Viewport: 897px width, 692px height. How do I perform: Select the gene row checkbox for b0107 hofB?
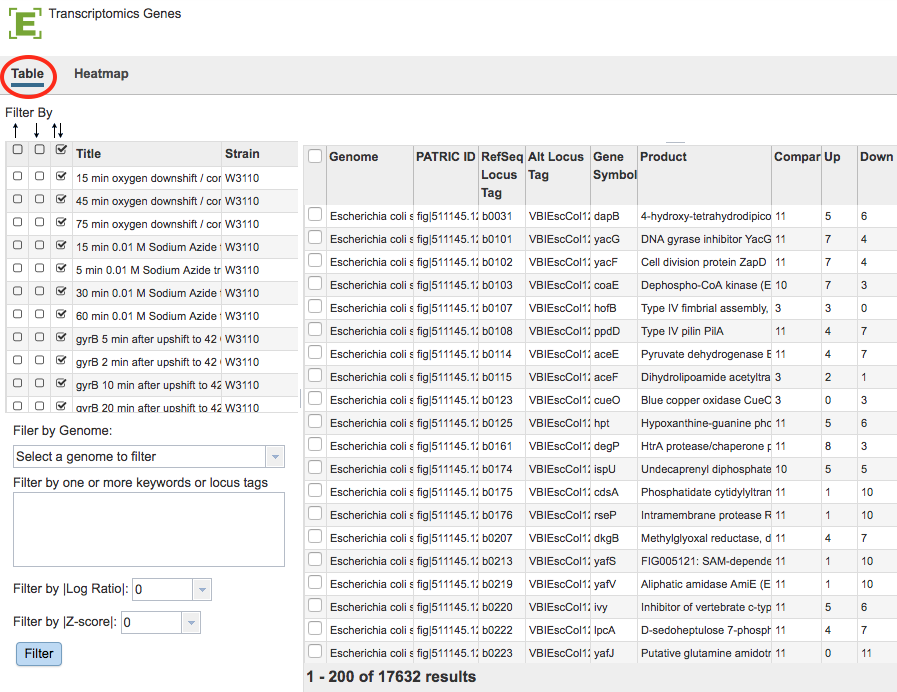click(x=315, y=306)
